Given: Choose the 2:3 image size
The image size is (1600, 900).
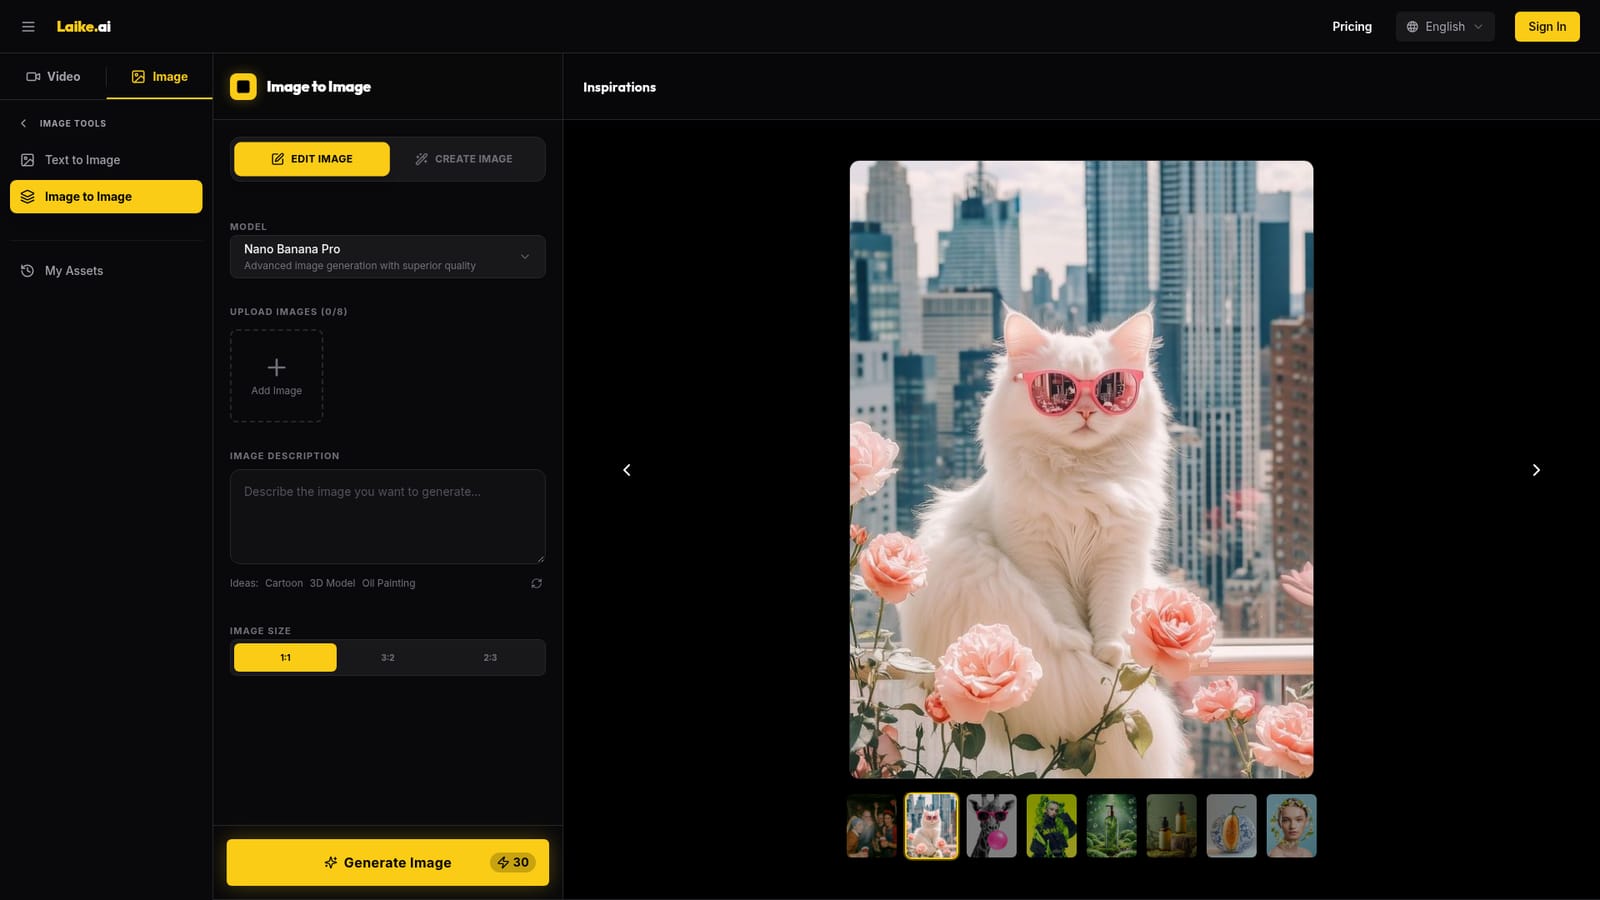Looking at the screenshot, I should click(x=490, y=658).
